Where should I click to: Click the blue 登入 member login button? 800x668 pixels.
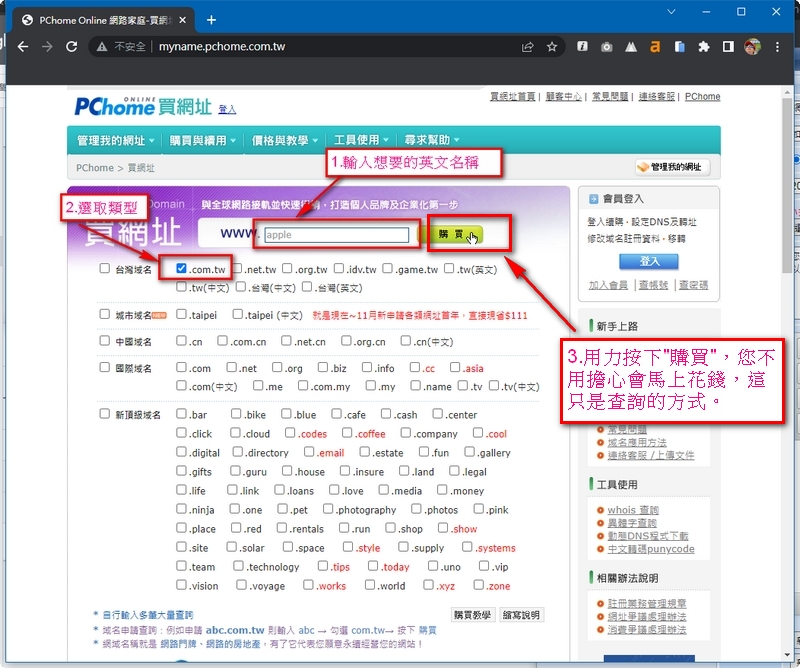650,261
